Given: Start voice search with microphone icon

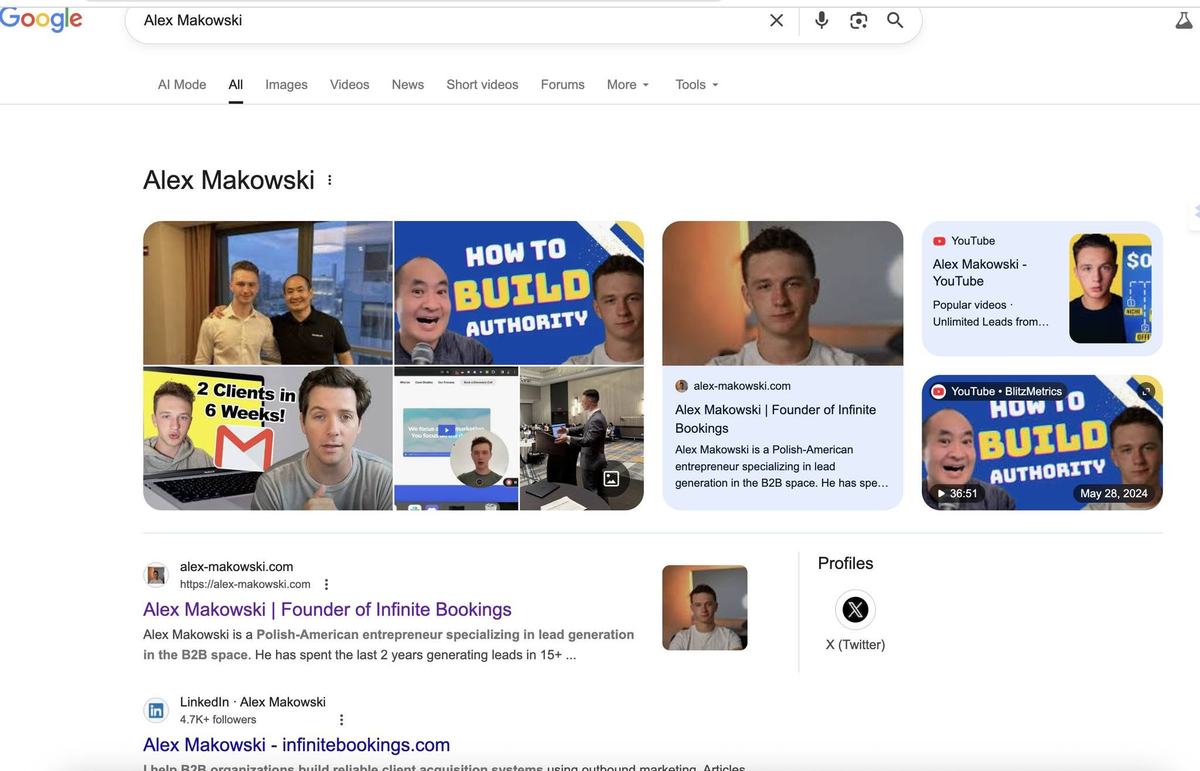Looking at the screenshot, I should (x=822, y=20).
